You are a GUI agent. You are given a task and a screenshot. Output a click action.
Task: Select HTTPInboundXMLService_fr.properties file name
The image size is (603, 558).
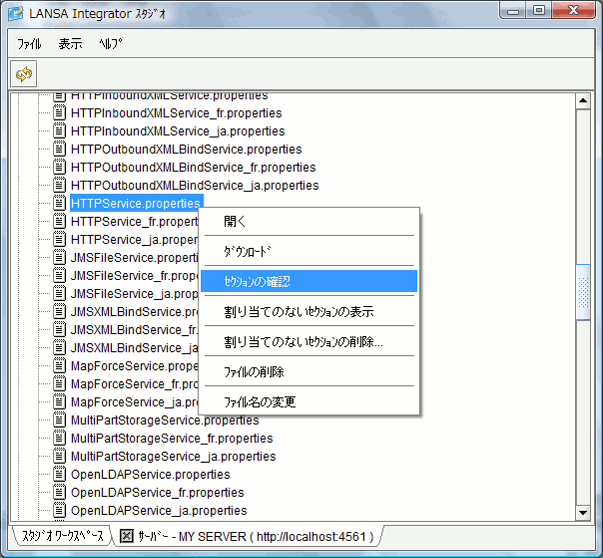[x=177, y=113]
